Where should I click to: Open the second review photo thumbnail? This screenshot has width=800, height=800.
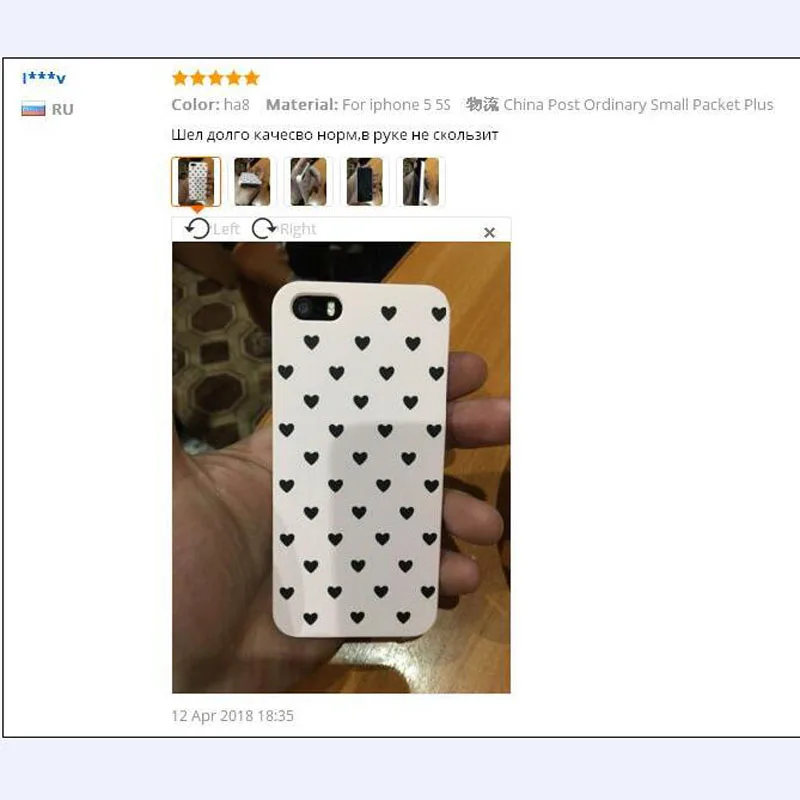click(x=252, y=182)
